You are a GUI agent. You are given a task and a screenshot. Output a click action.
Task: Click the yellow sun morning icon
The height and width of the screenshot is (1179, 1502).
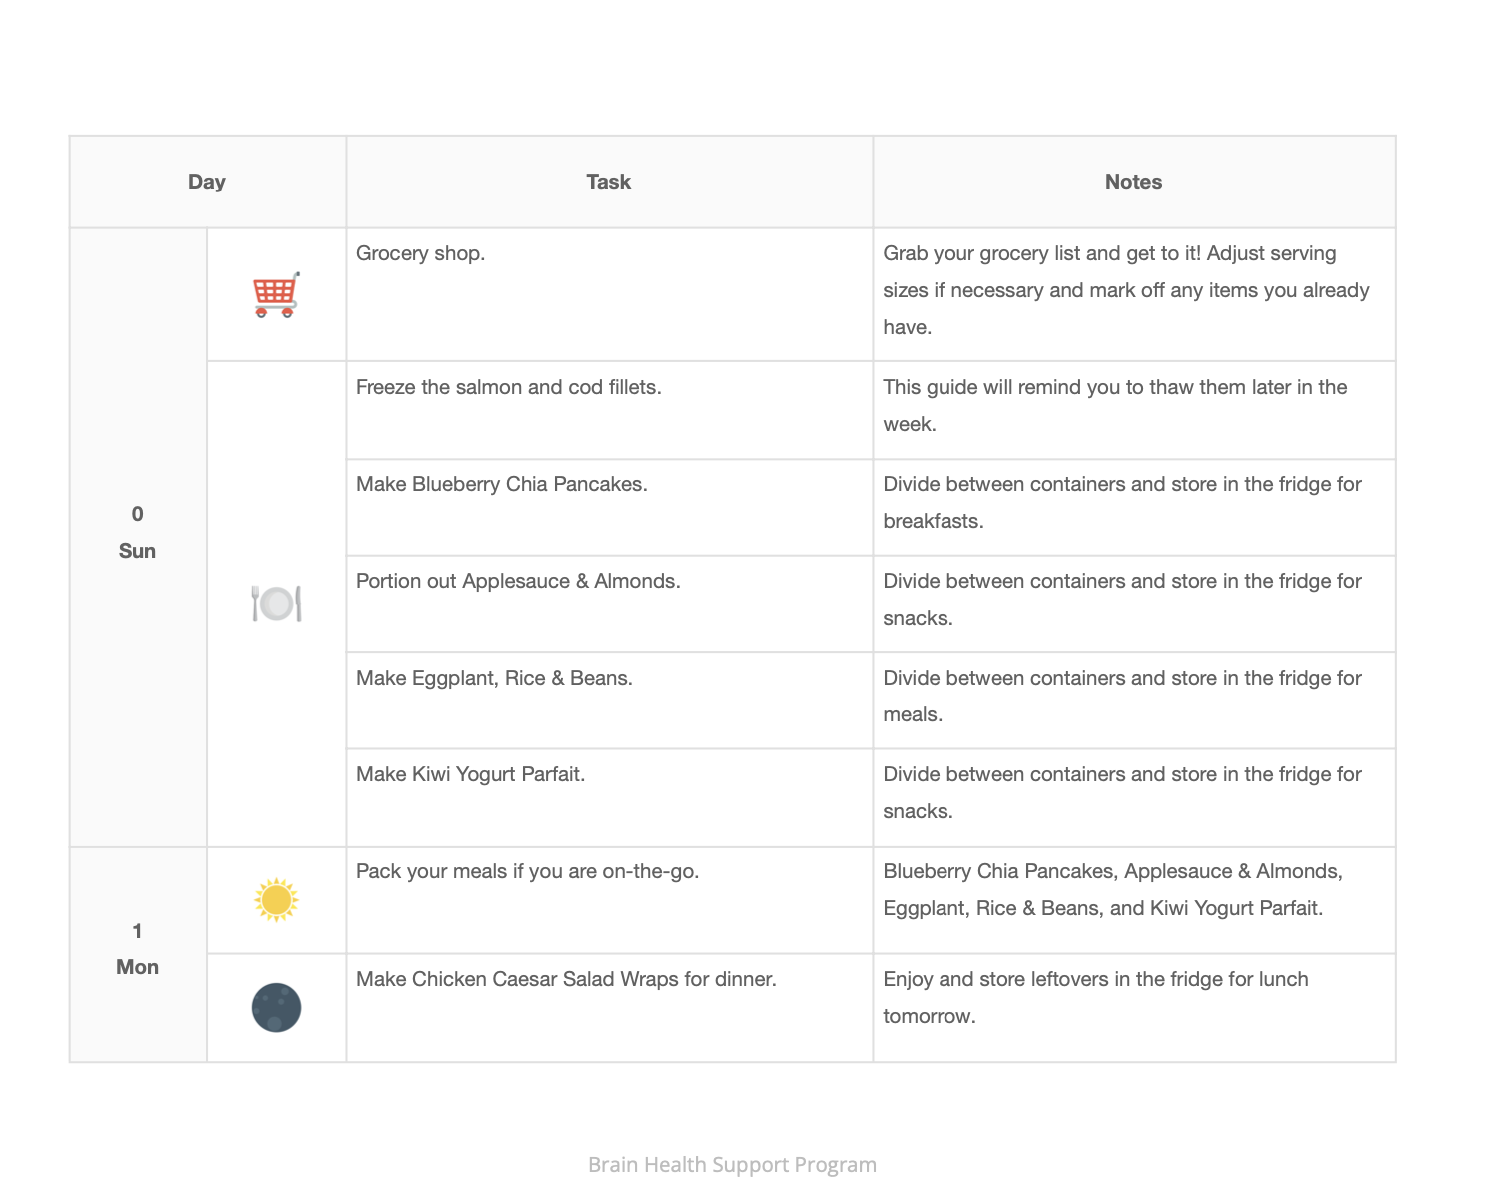[276, 900]
